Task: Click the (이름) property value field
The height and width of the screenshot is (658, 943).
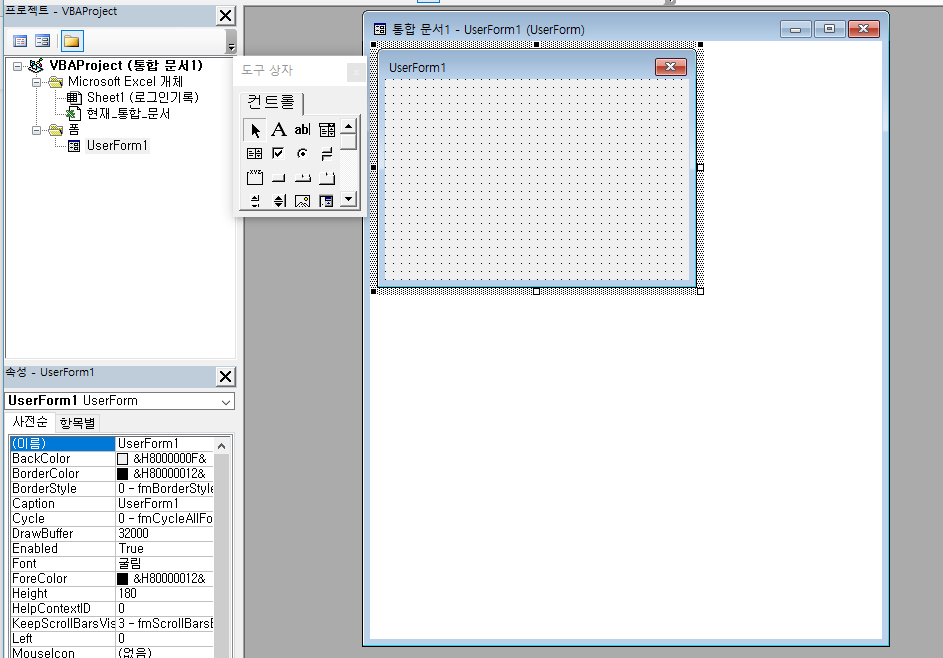Action: tap(164, 444)
